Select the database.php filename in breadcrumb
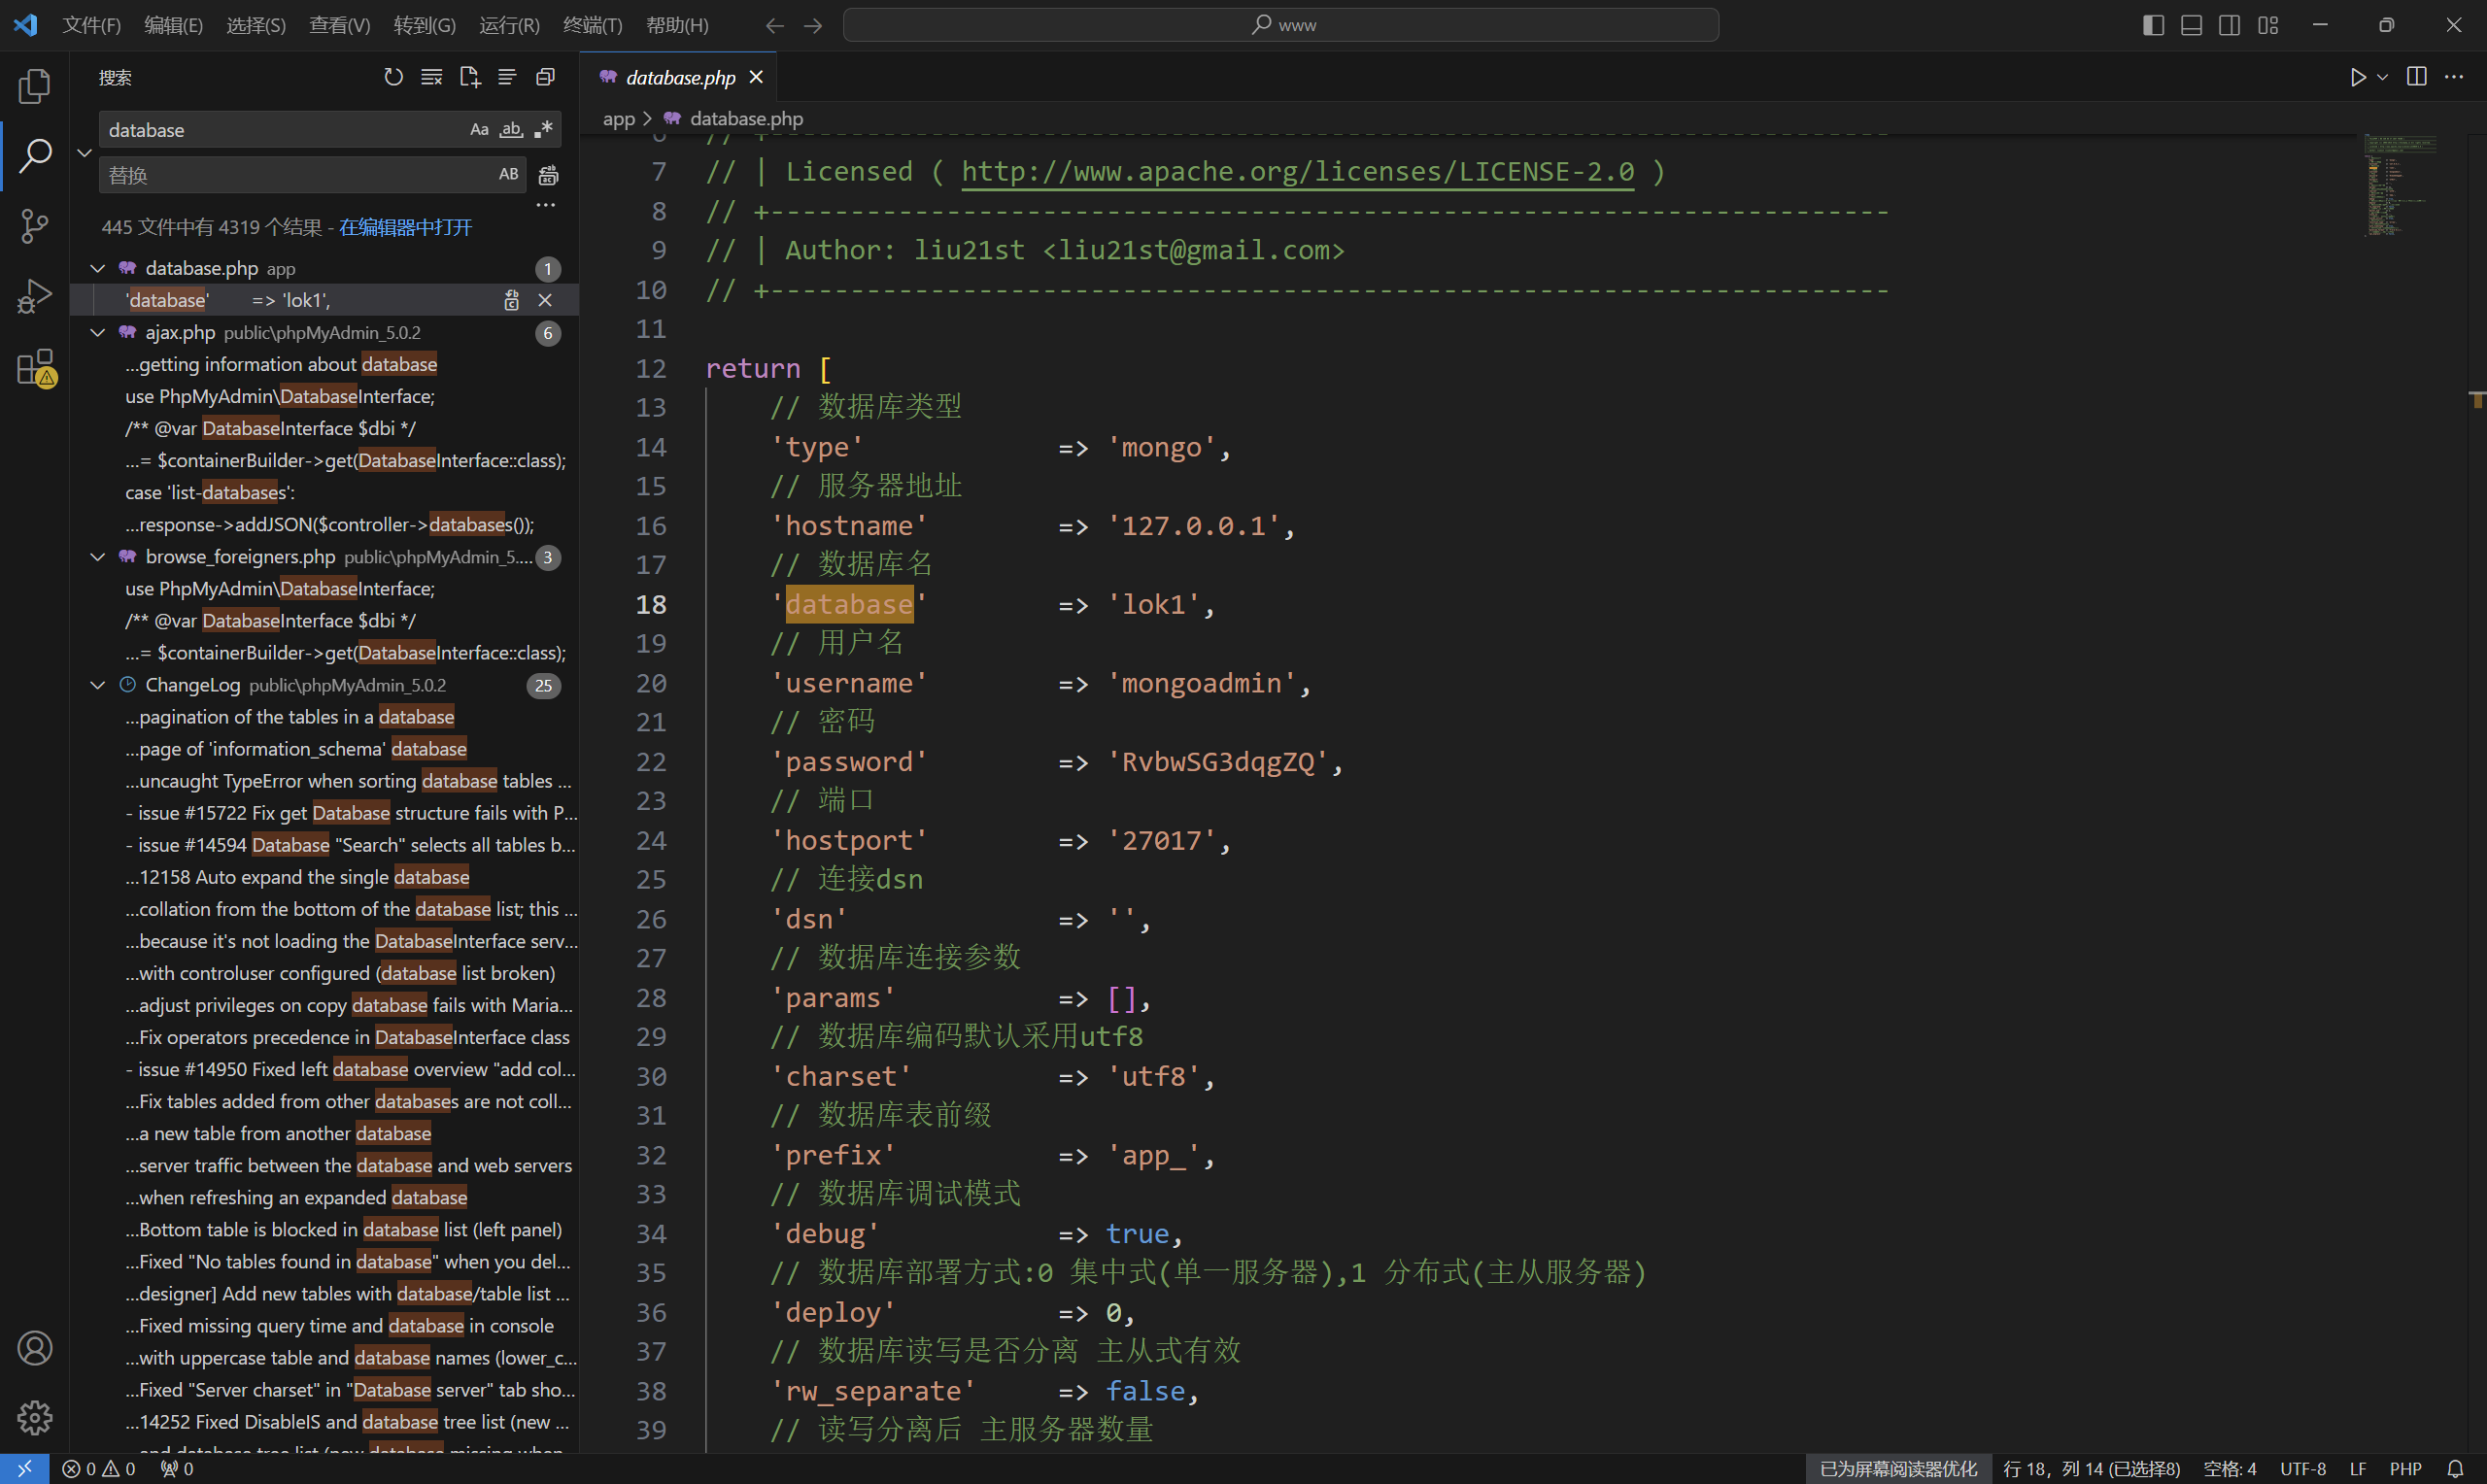 pos(747,117)
